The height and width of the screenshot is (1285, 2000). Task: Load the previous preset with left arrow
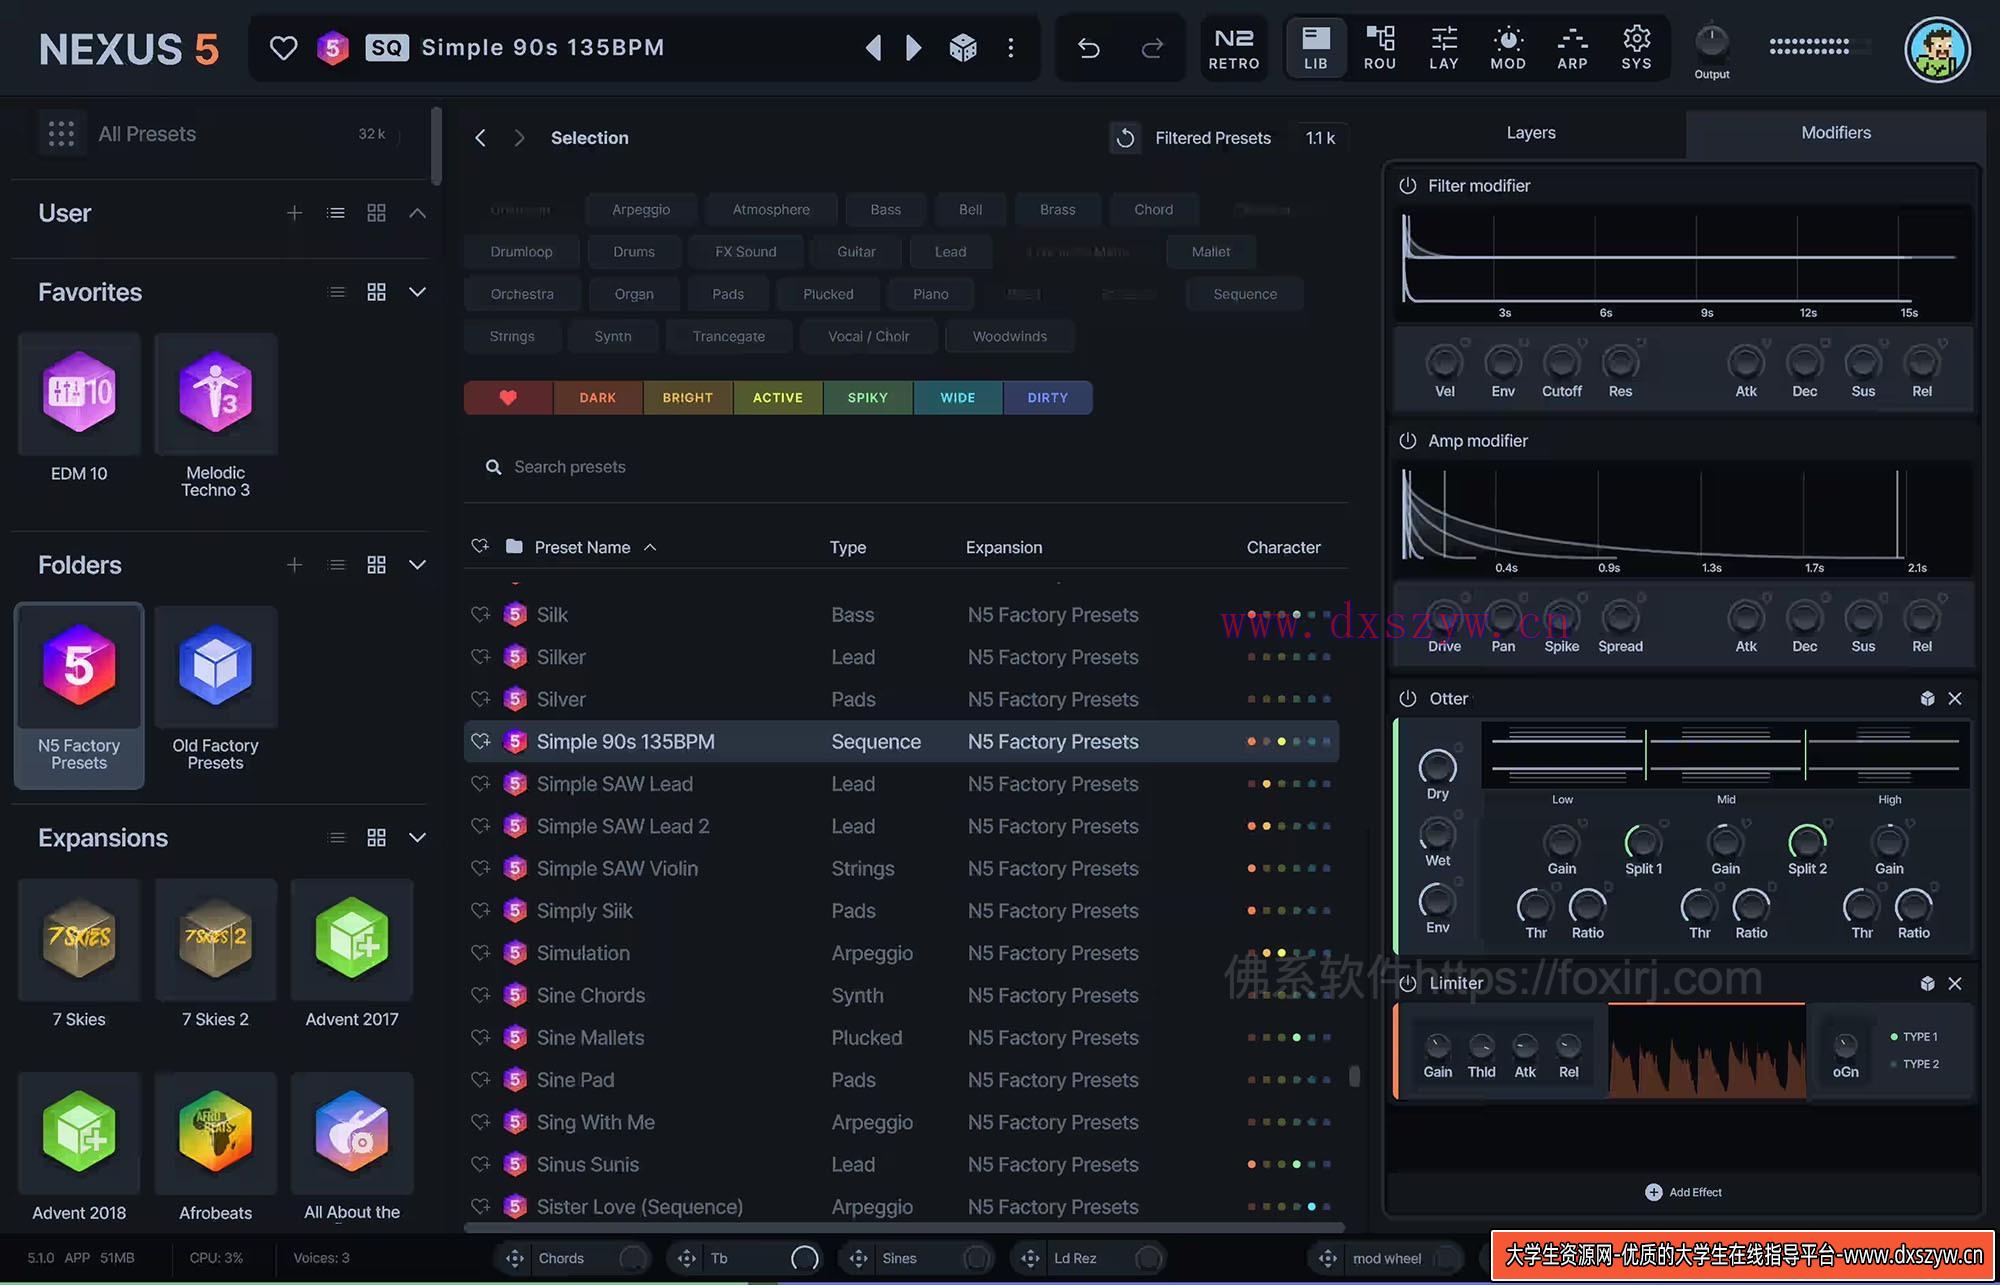[x=873, y=47]
